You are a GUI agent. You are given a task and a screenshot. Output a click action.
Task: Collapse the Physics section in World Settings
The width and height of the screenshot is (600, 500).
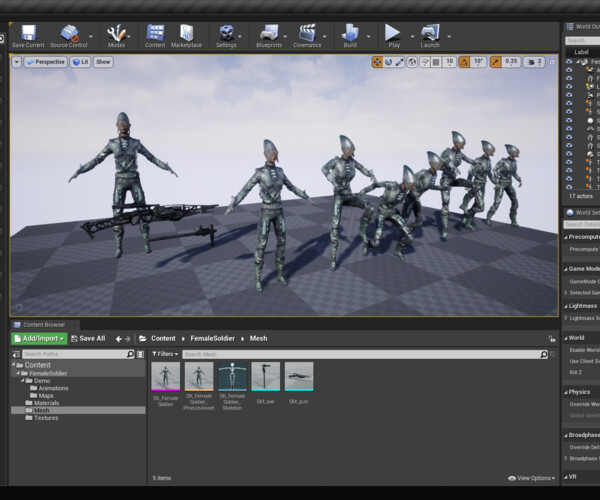pos(566,392)
